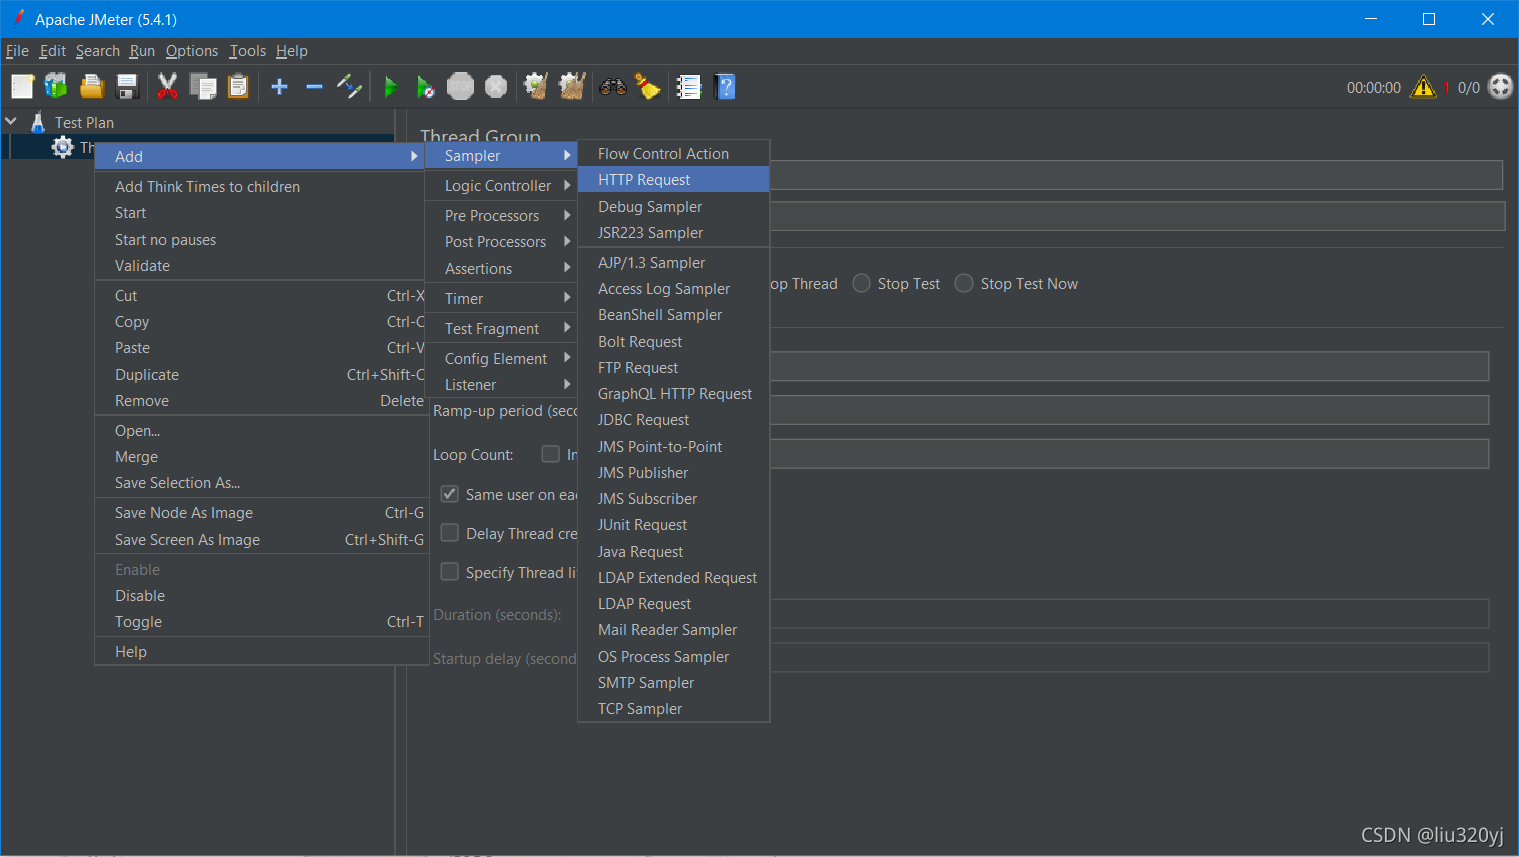The height and width of the screenshot is (857, 1519).
Task: Click the Shutdown round X icon
Action: pos(496,87)
